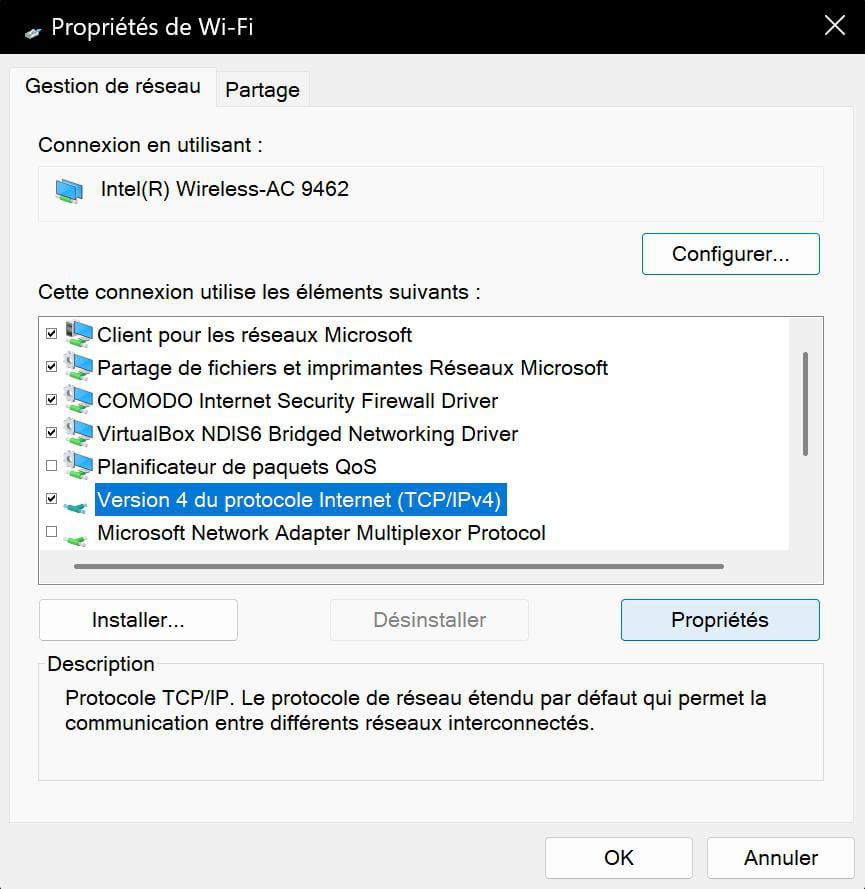Click the vertical scrollbar of the components list
The height and width of the screenshot is (889, 865).
[x=805, y=404]
